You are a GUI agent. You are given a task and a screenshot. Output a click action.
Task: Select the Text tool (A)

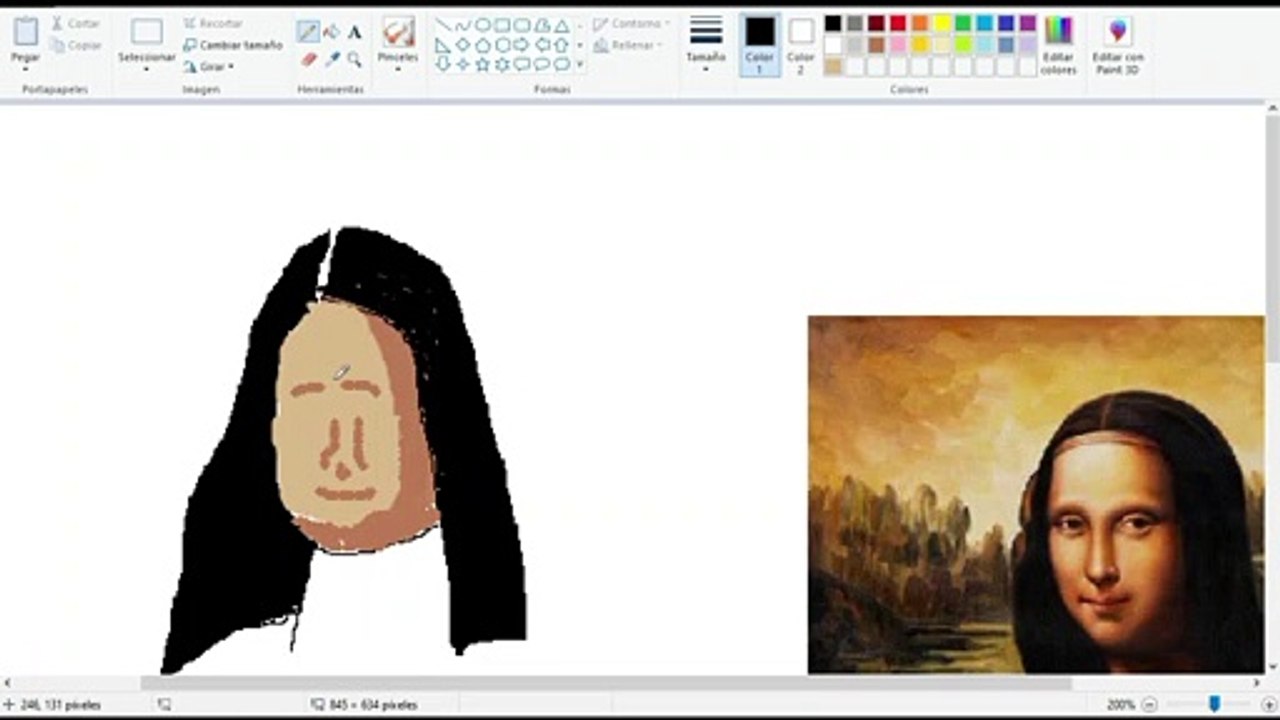pos(354,32)
